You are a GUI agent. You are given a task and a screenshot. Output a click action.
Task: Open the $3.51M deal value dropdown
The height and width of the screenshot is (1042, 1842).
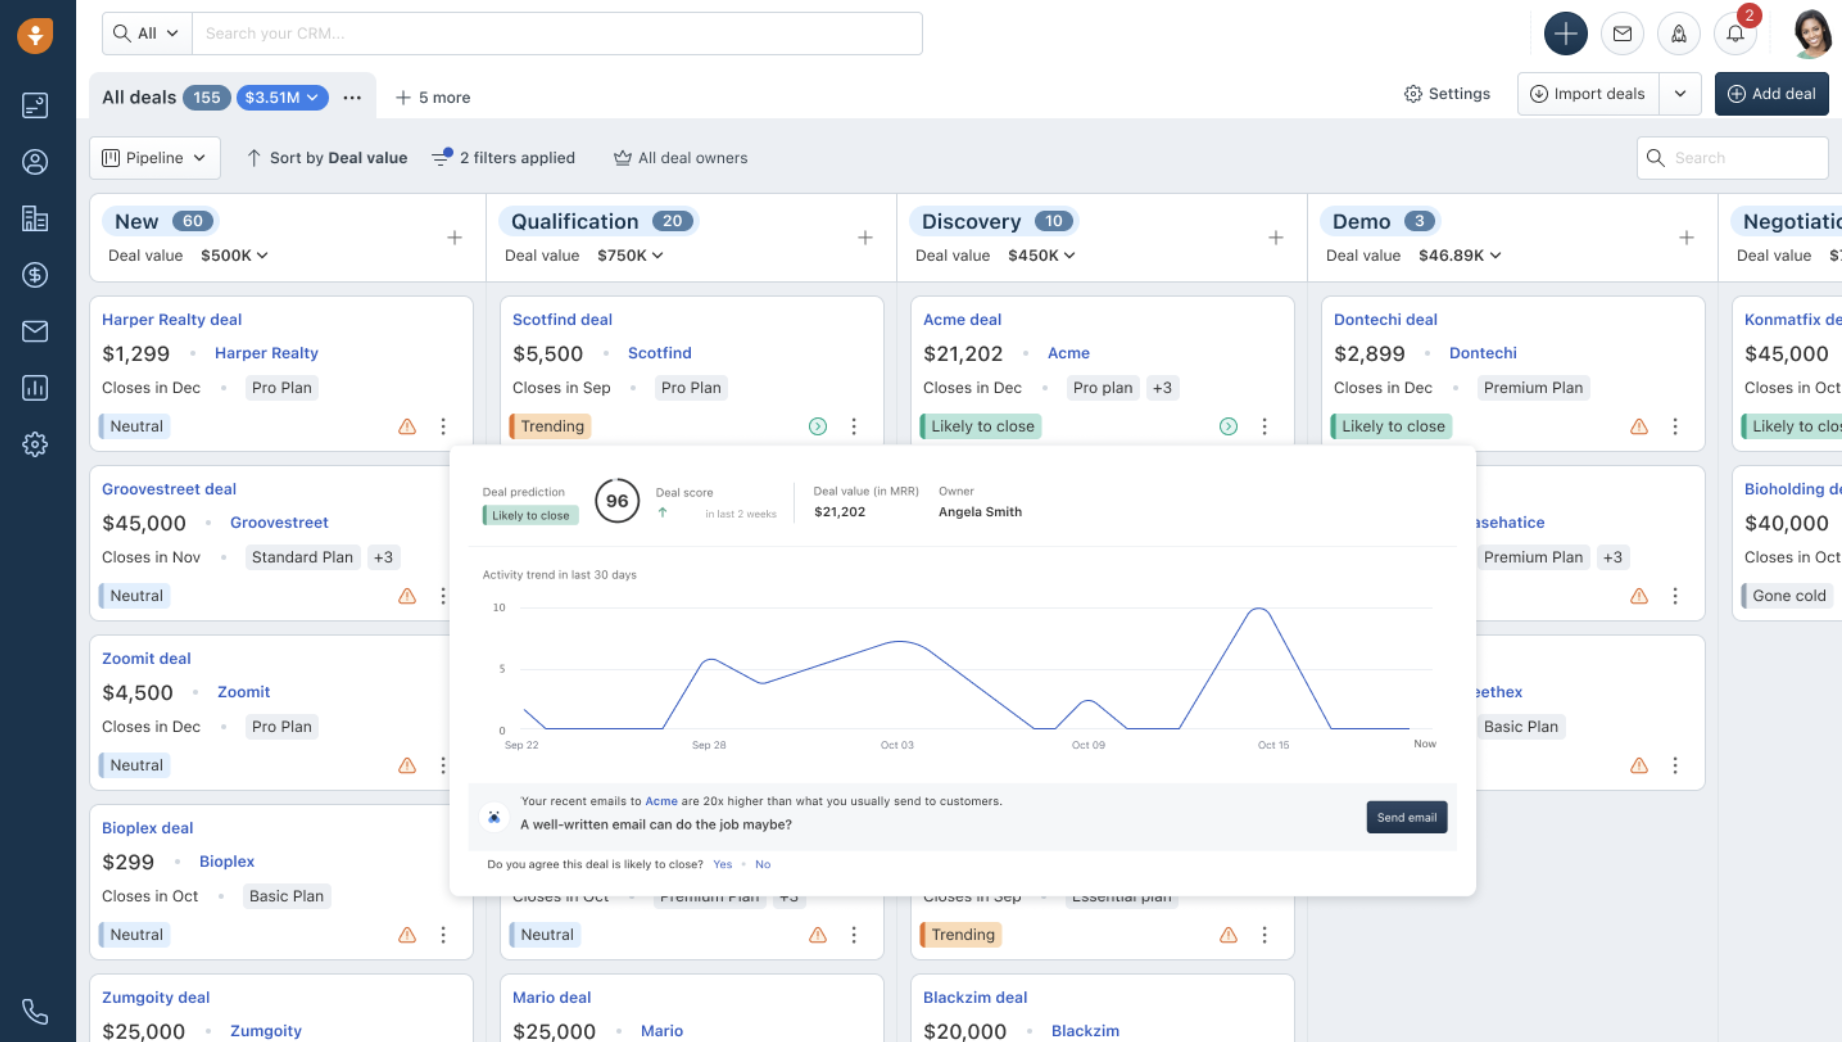[282, 97]
